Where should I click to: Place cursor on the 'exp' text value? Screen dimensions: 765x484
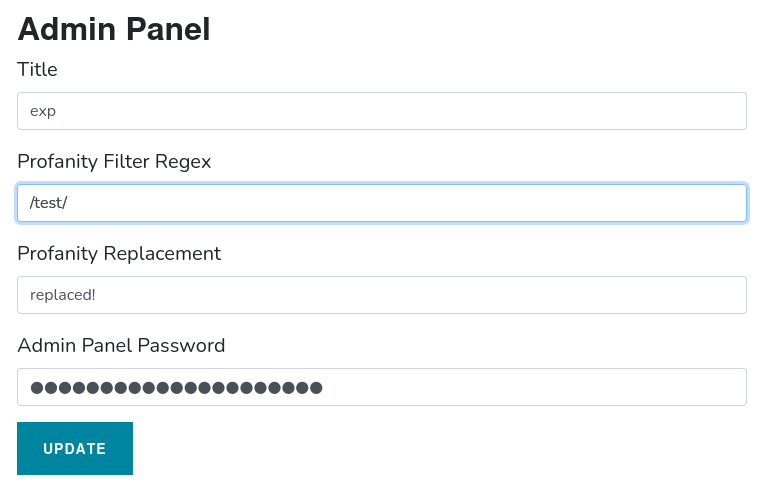(x=43, y=112)
